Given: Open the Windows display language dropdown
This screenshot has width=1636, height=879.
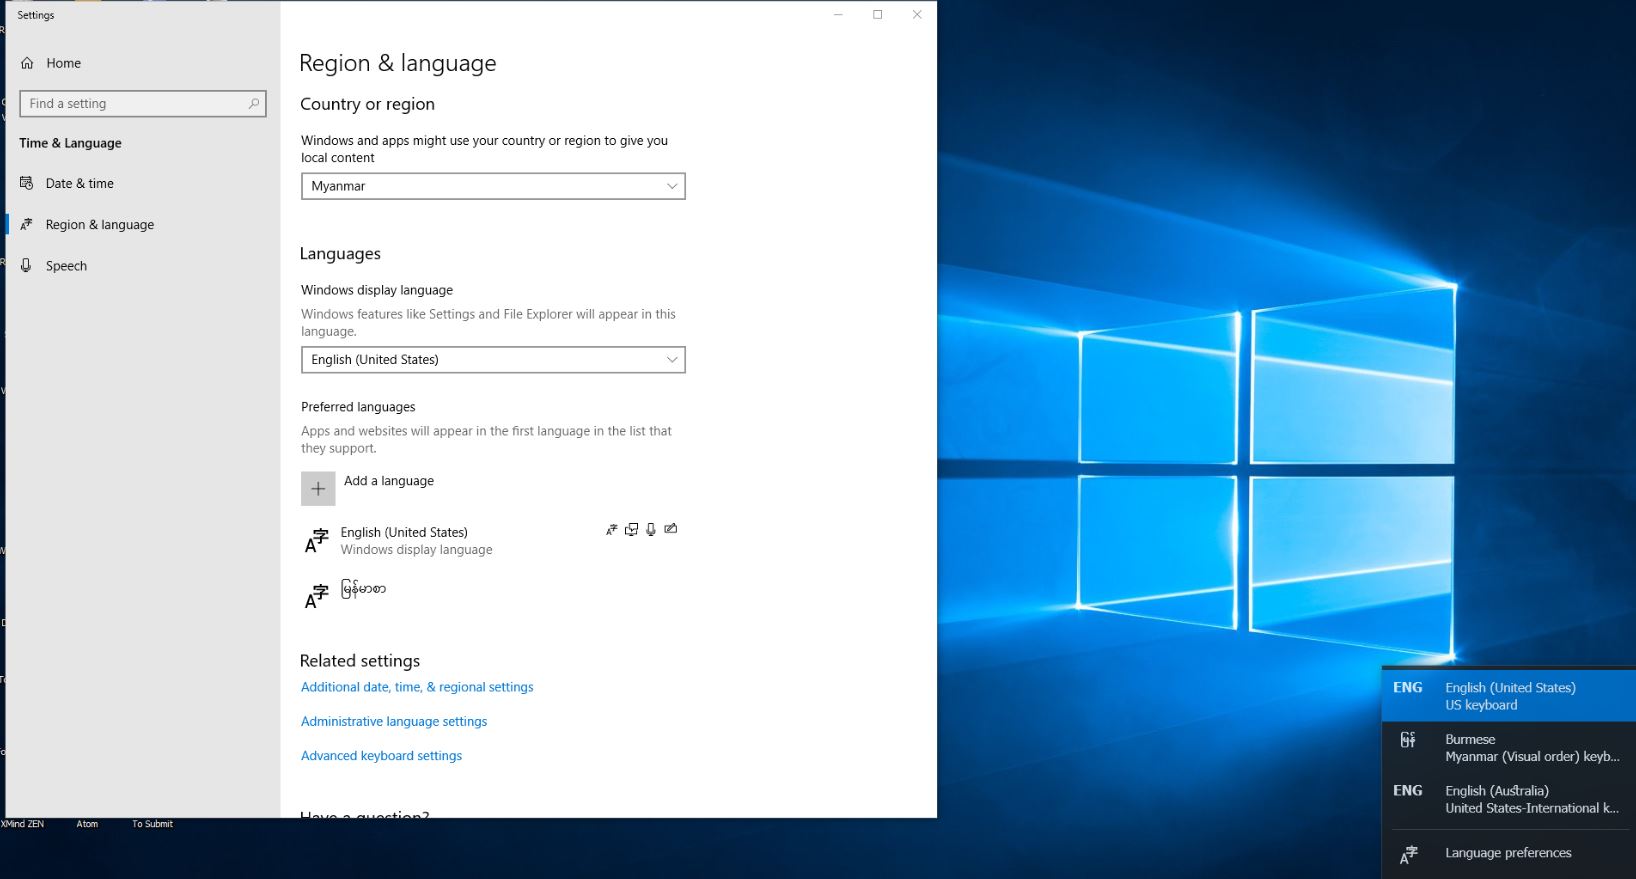Looking at the screenshot, I should point(493,360).
